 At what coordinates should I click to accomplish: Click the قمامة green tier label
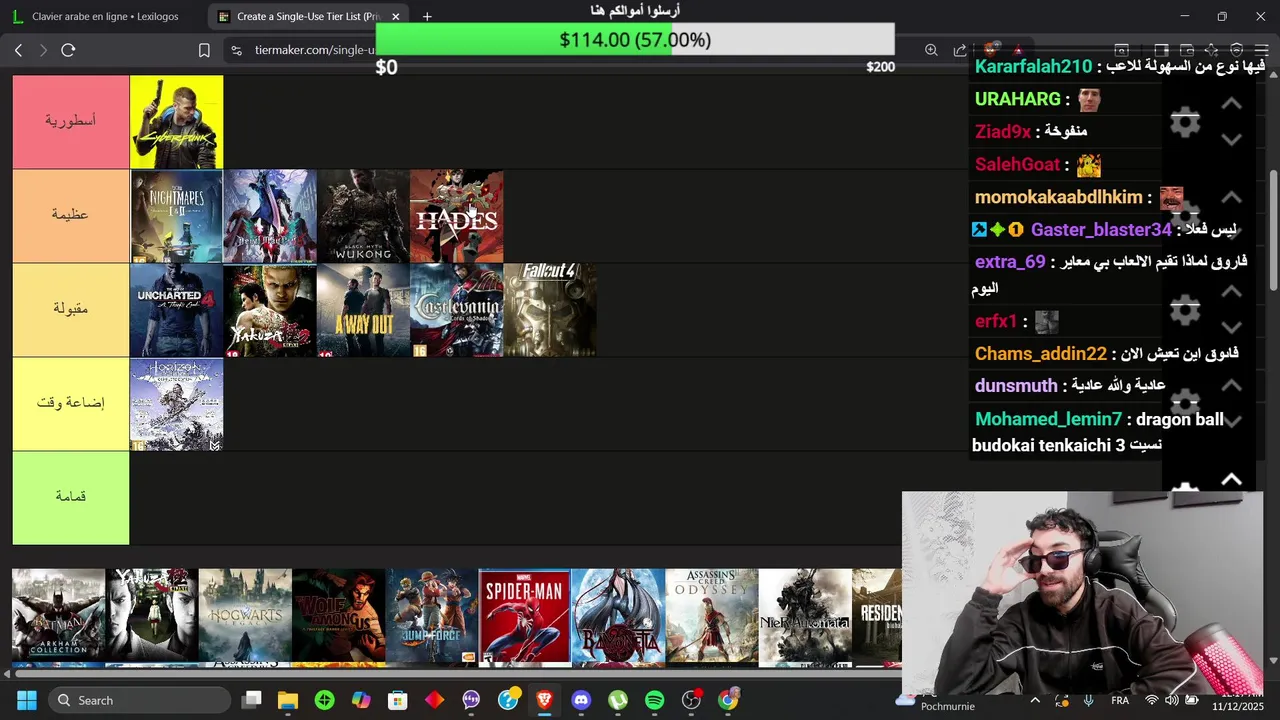click(x=71, y=497)
